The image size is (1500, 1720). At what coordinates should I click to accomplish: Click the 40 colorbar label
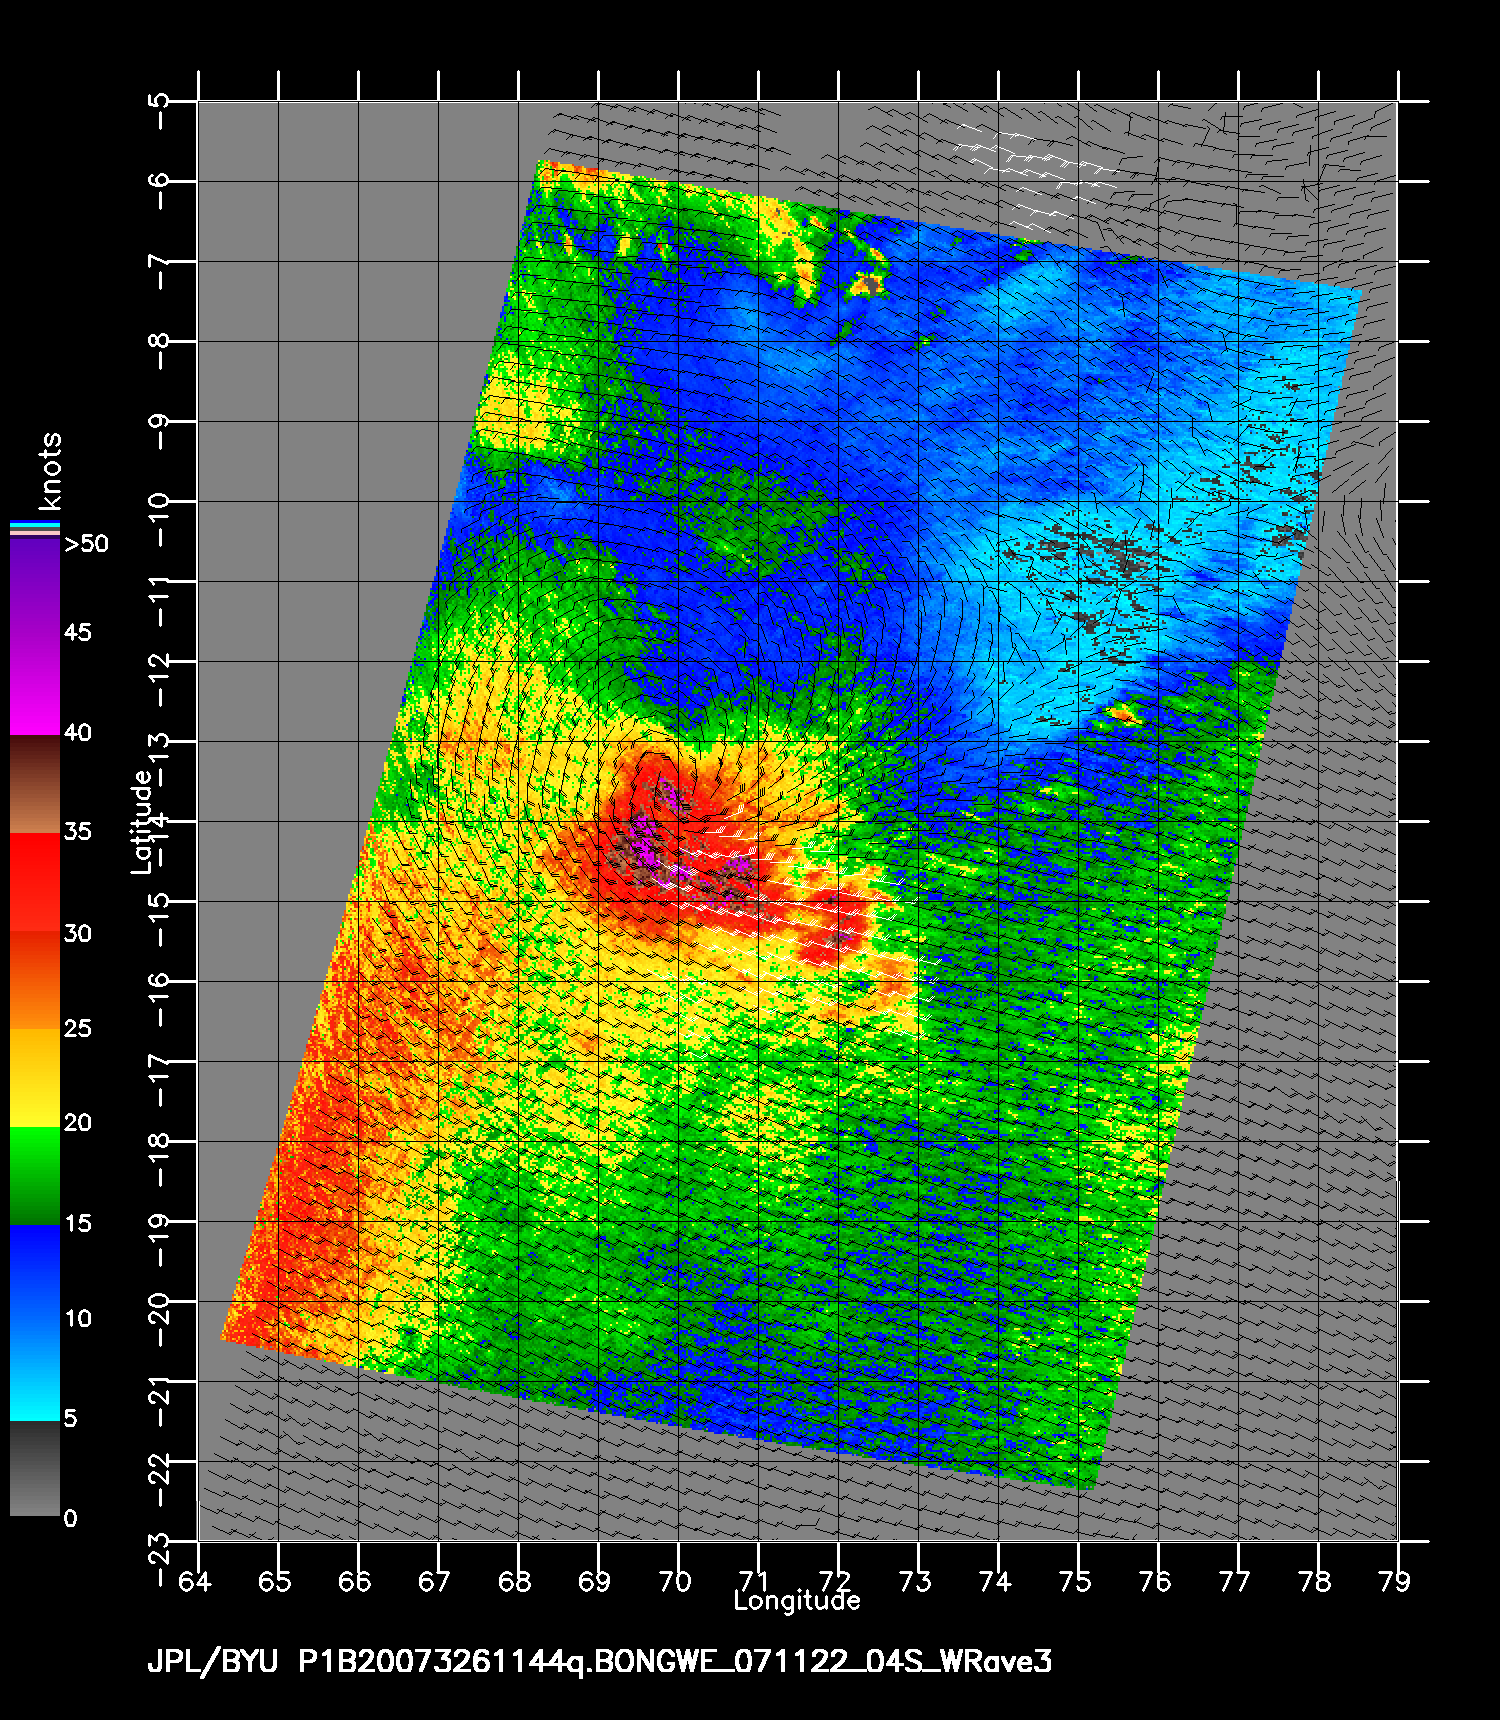[77, 733]
